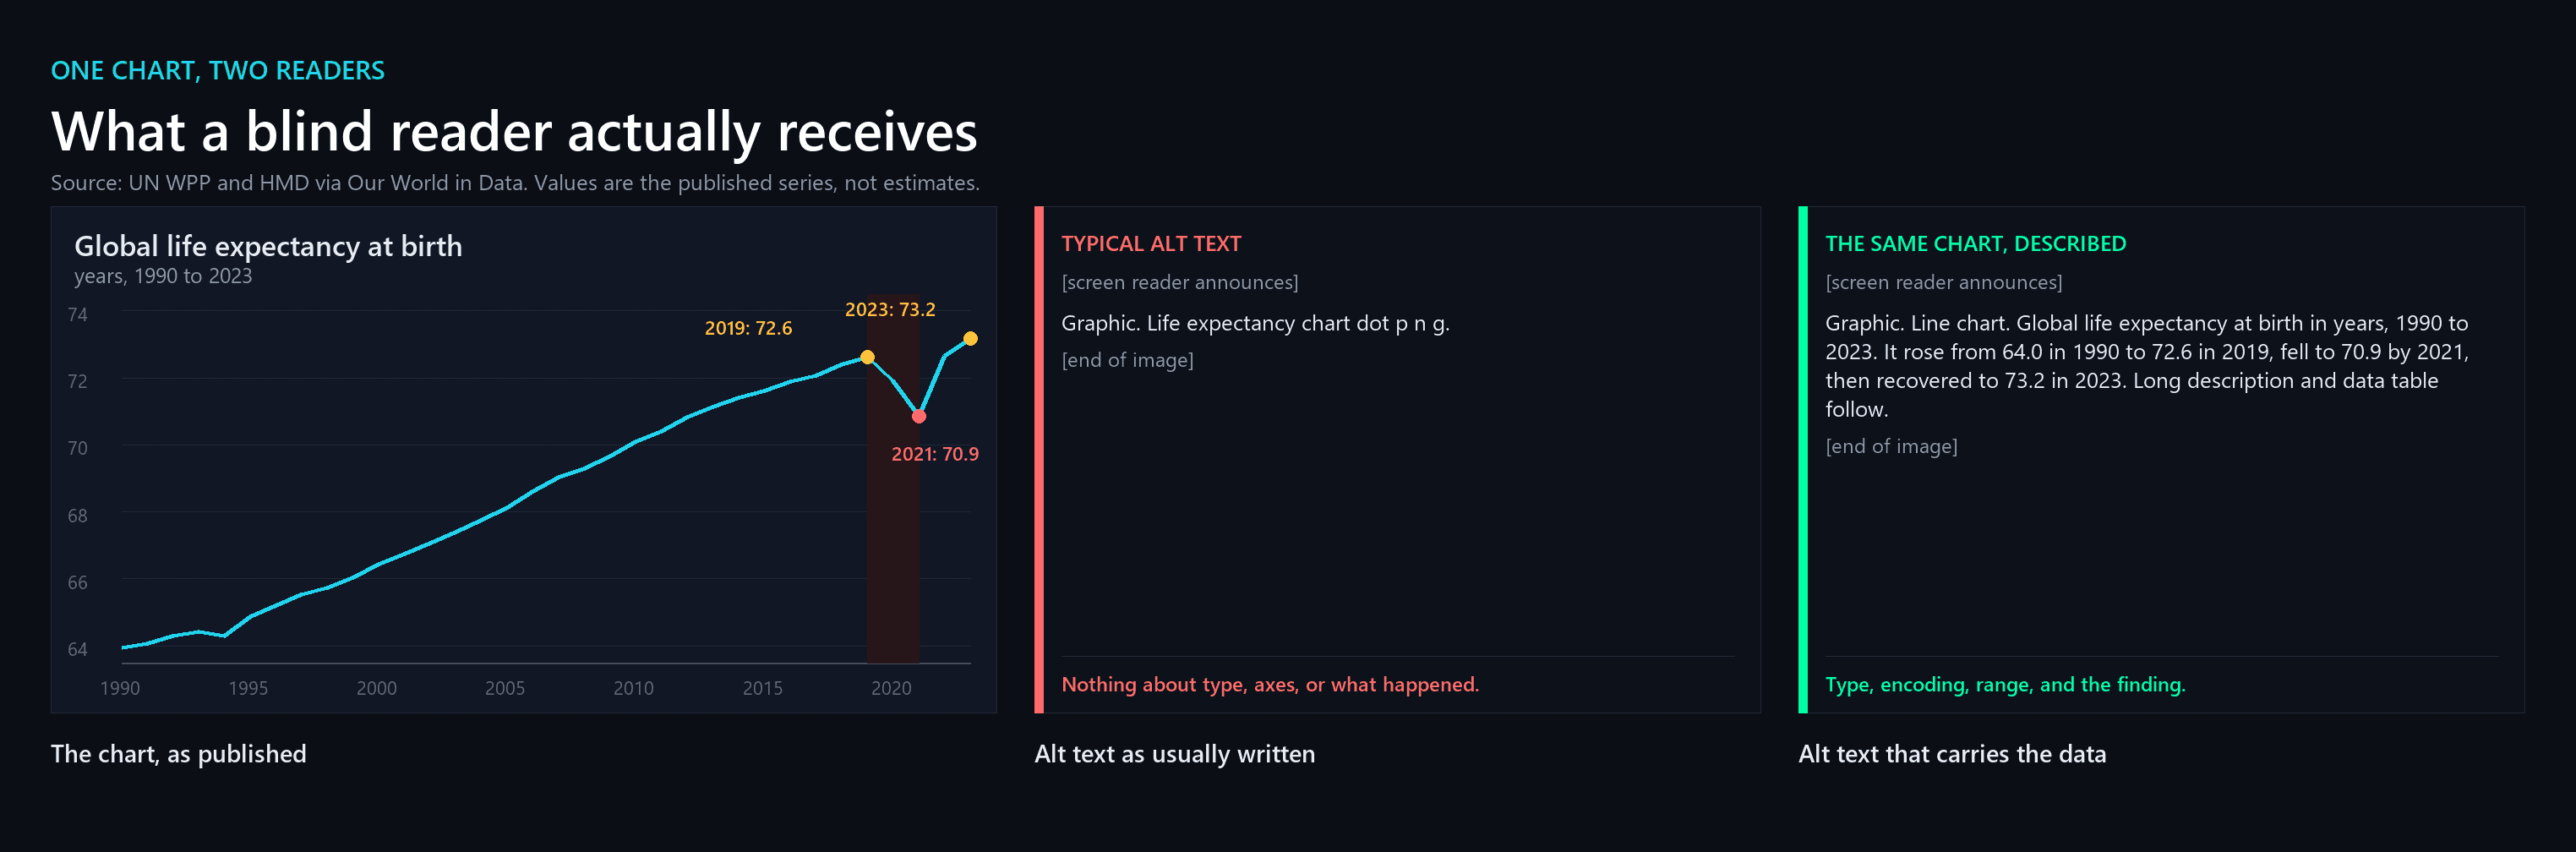Screen dimensions: 2576x852
Task: Click the caption 'Alt text that carries the data'
Action: tap(1952, 754)
